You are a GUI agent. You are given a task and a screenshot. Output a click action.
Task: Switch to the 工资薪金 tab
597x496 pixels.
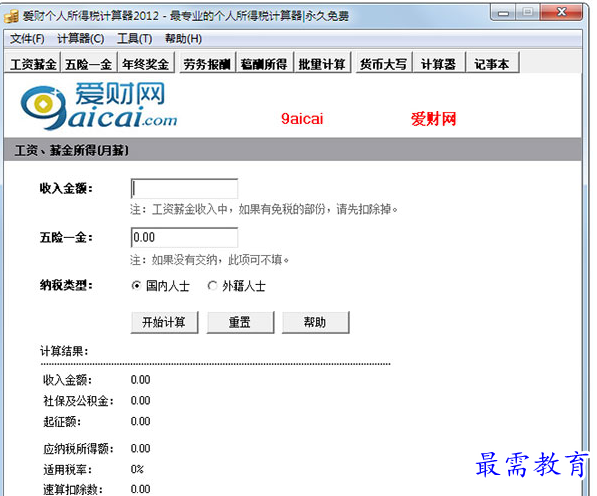pyautogui.click(x=33, y=64)
